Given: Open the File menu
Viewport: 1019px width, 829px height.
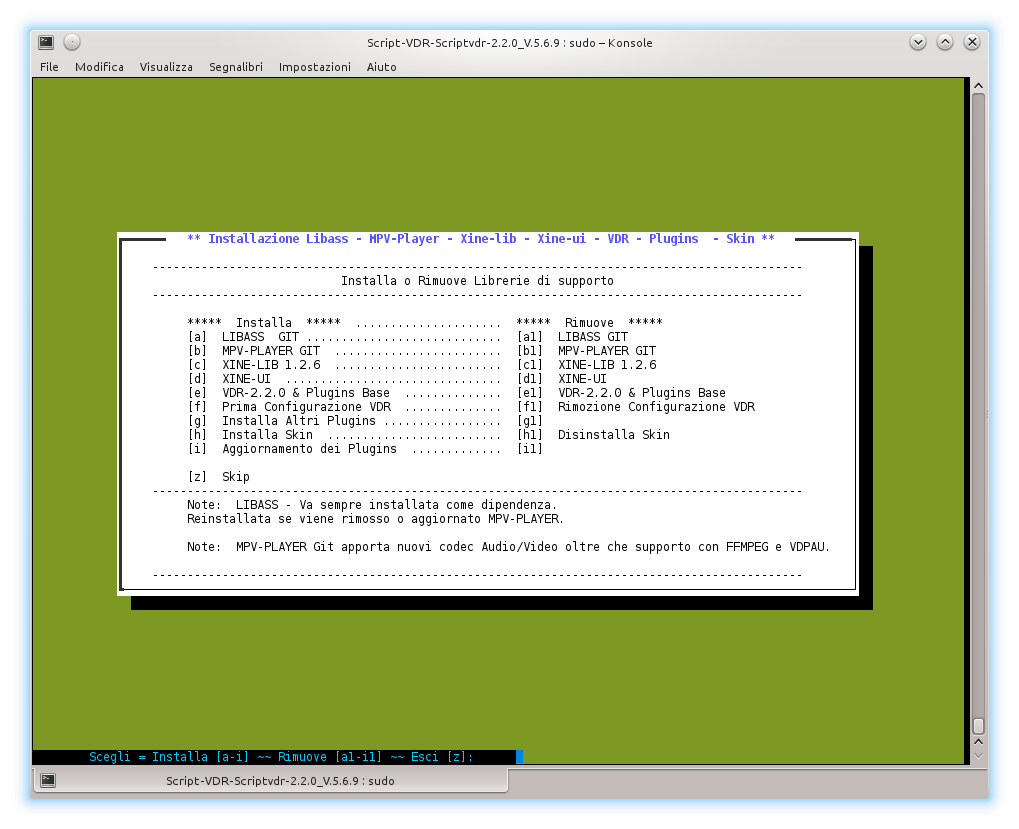Looking at the screenshot, I should tap(49, 67).
